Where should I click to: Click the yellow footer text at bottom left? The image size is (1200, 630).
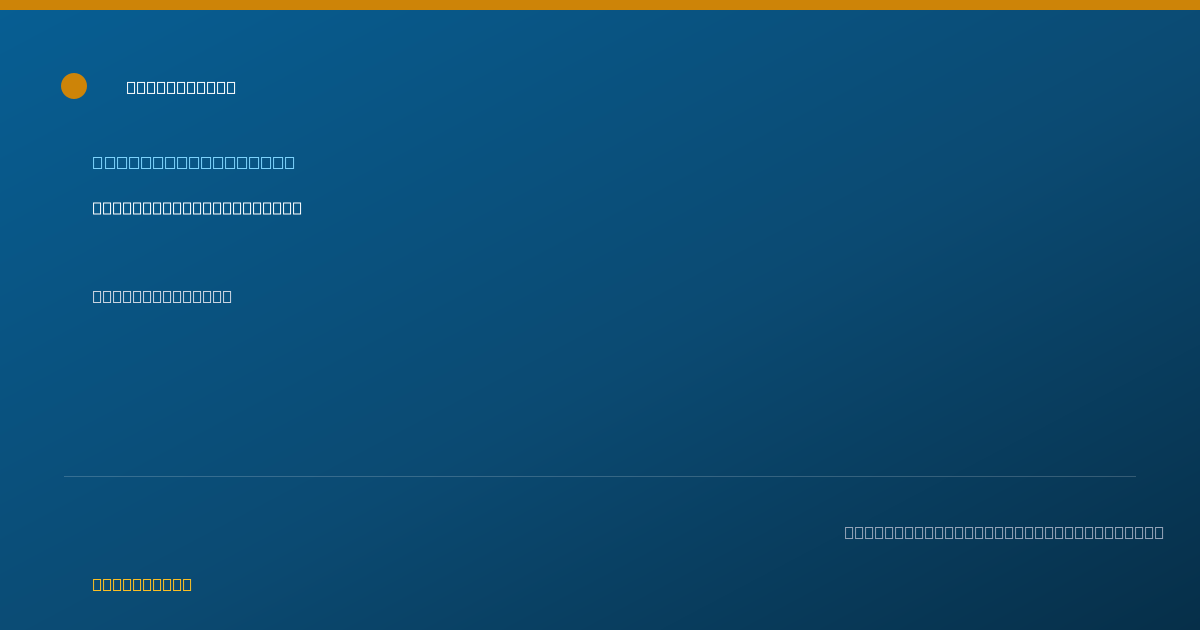click(142, 584)
